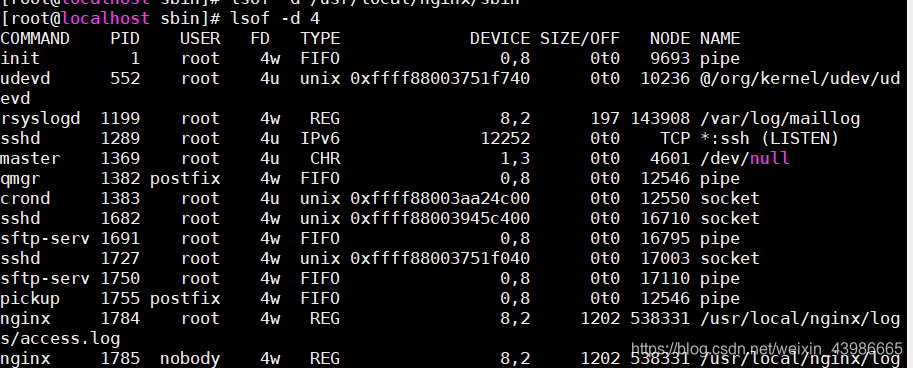Click device address 0xffff88003945c400
Viewport: 913px width, 368px height.
pos(440,219)
